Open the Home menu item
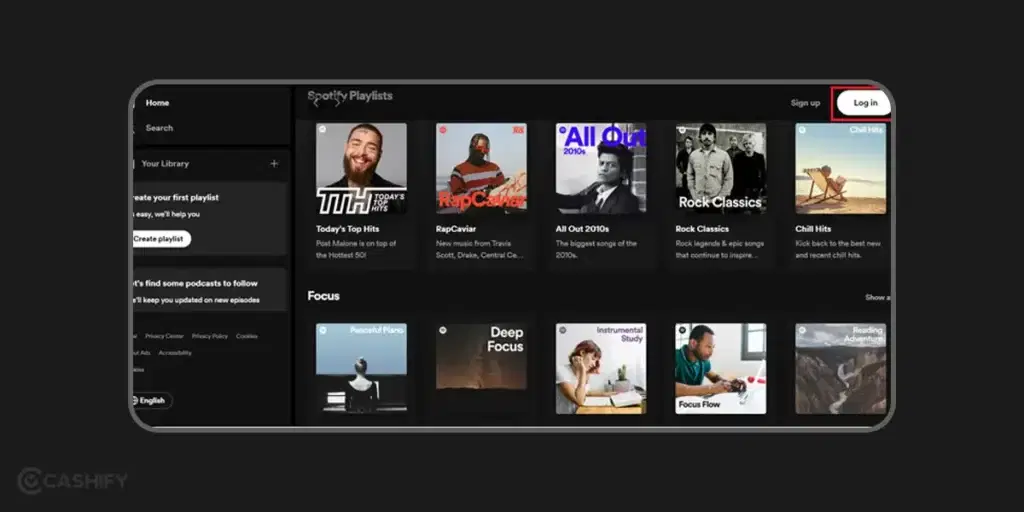 click(x=157, y=103)
